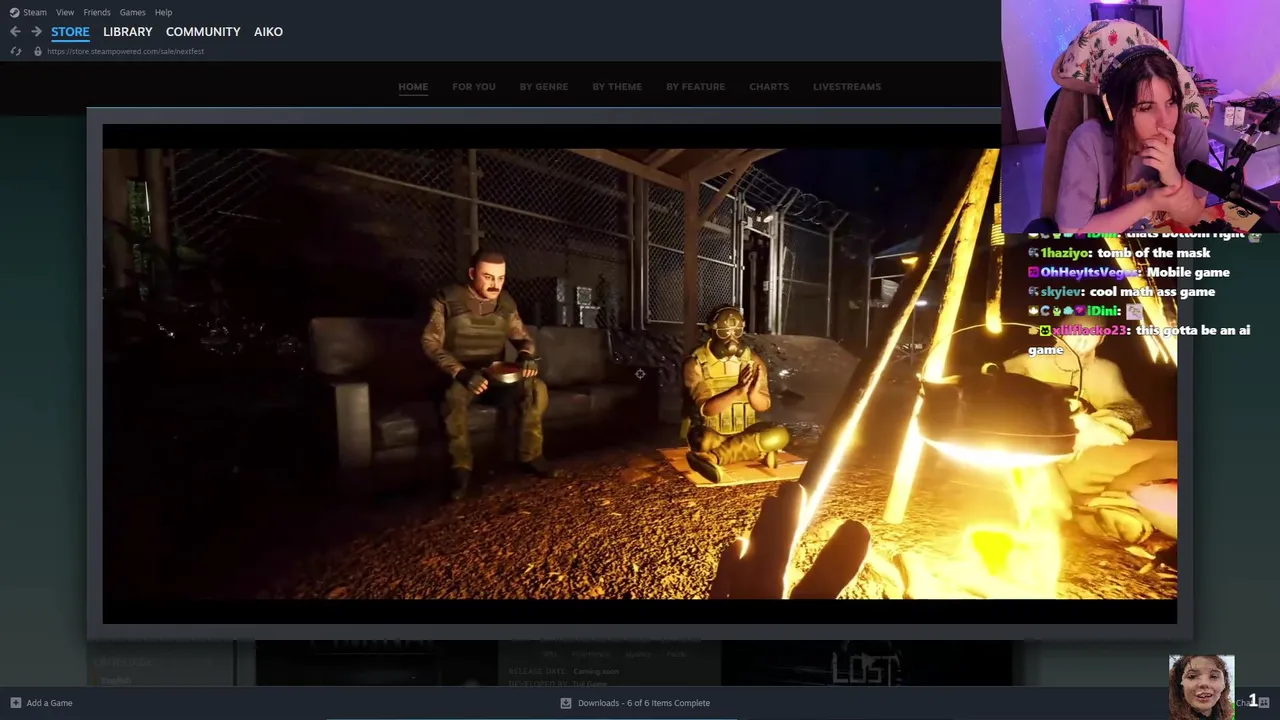Select the BY FEATURE tab
The width and height of the screenshot is (1280, 720).
click(696, 87)
